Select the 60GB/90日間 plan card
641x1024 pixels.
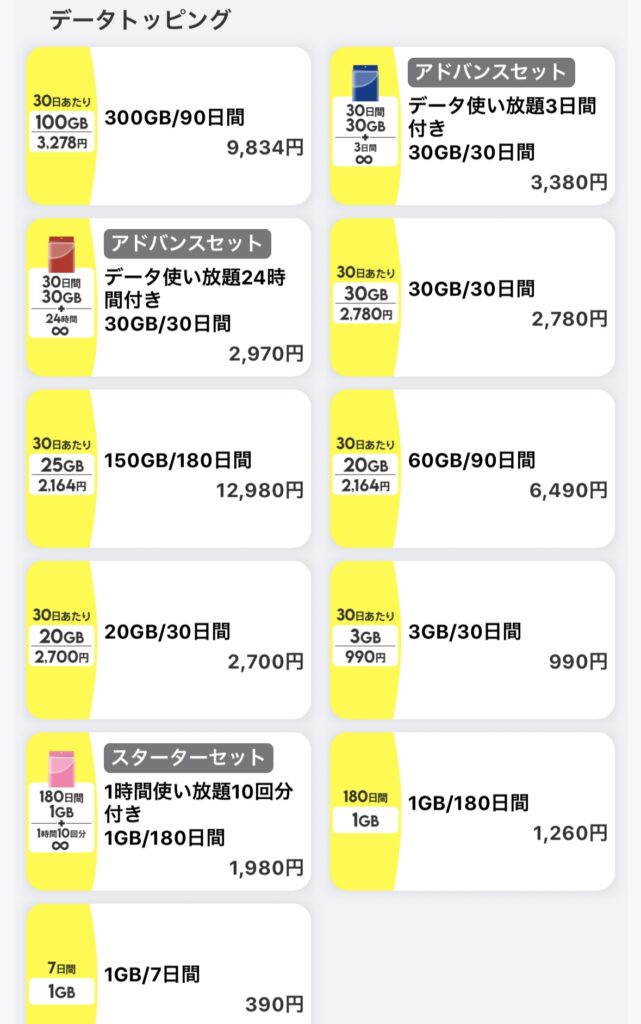[x=472, y=469]
